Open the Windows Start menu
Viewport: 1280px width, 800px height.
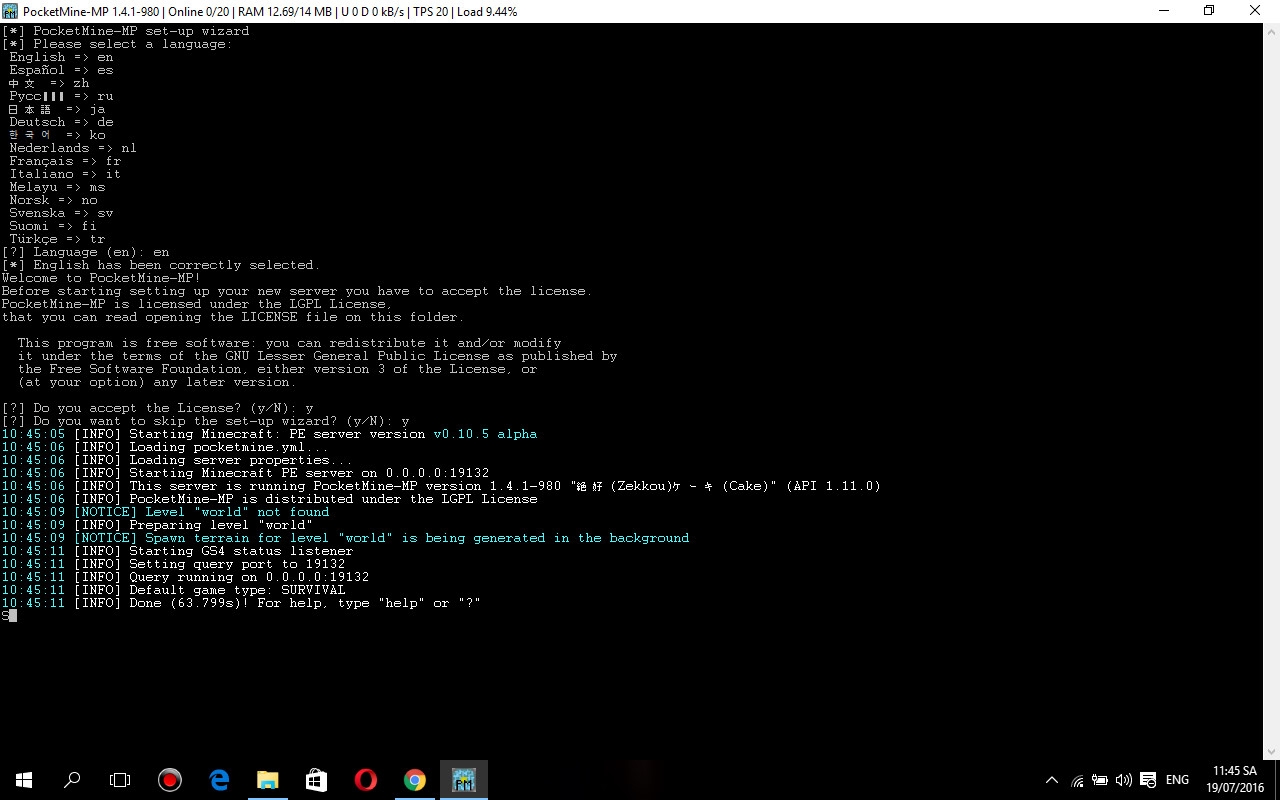(24, 780)
